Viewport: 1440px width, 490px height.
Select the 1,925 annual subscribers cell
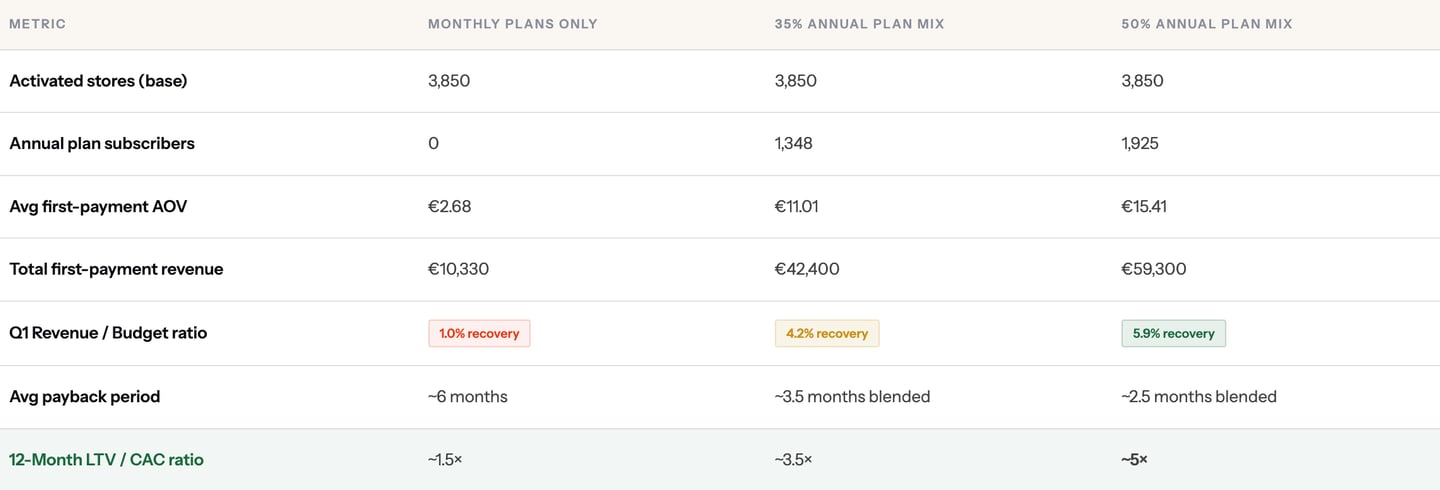pyautogui.click(x=1140, y=144)
